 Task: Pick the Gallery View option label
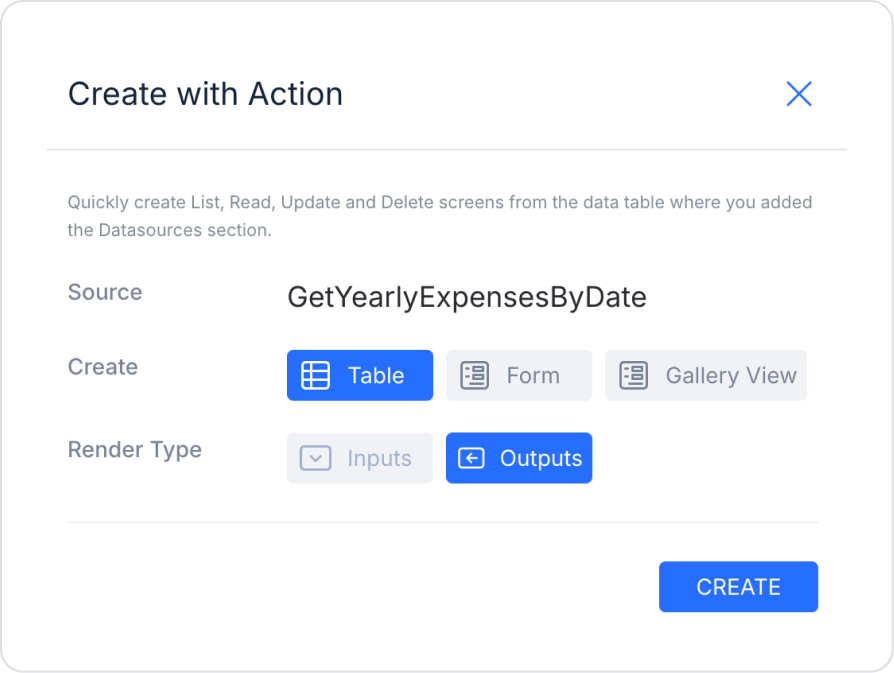click(731, 376)
